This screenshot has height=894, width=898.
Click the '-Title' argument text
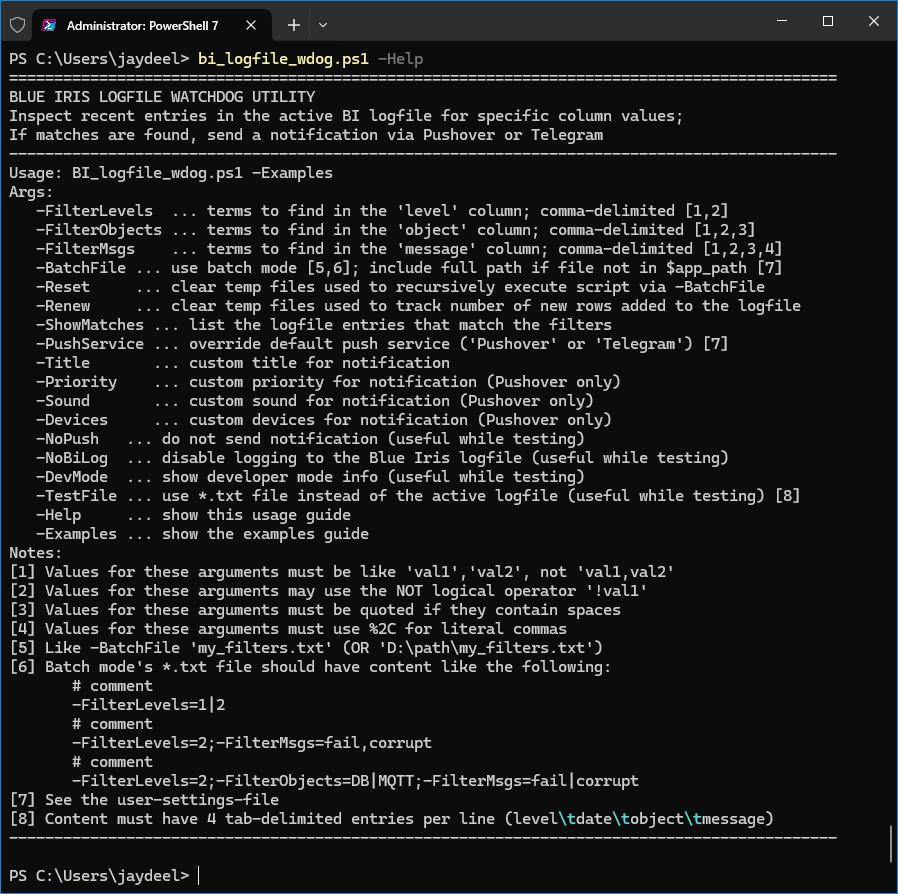coord(63,363)
